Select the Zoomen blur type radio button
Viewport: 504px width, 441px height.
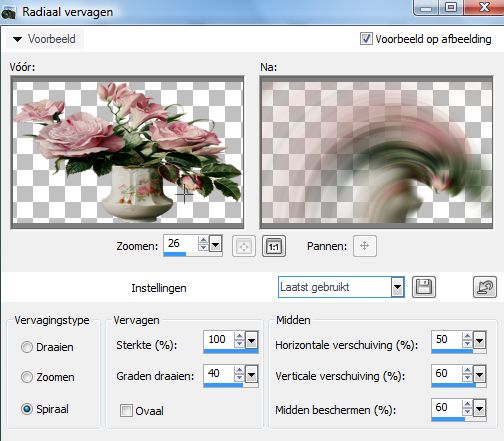point(27,377)
